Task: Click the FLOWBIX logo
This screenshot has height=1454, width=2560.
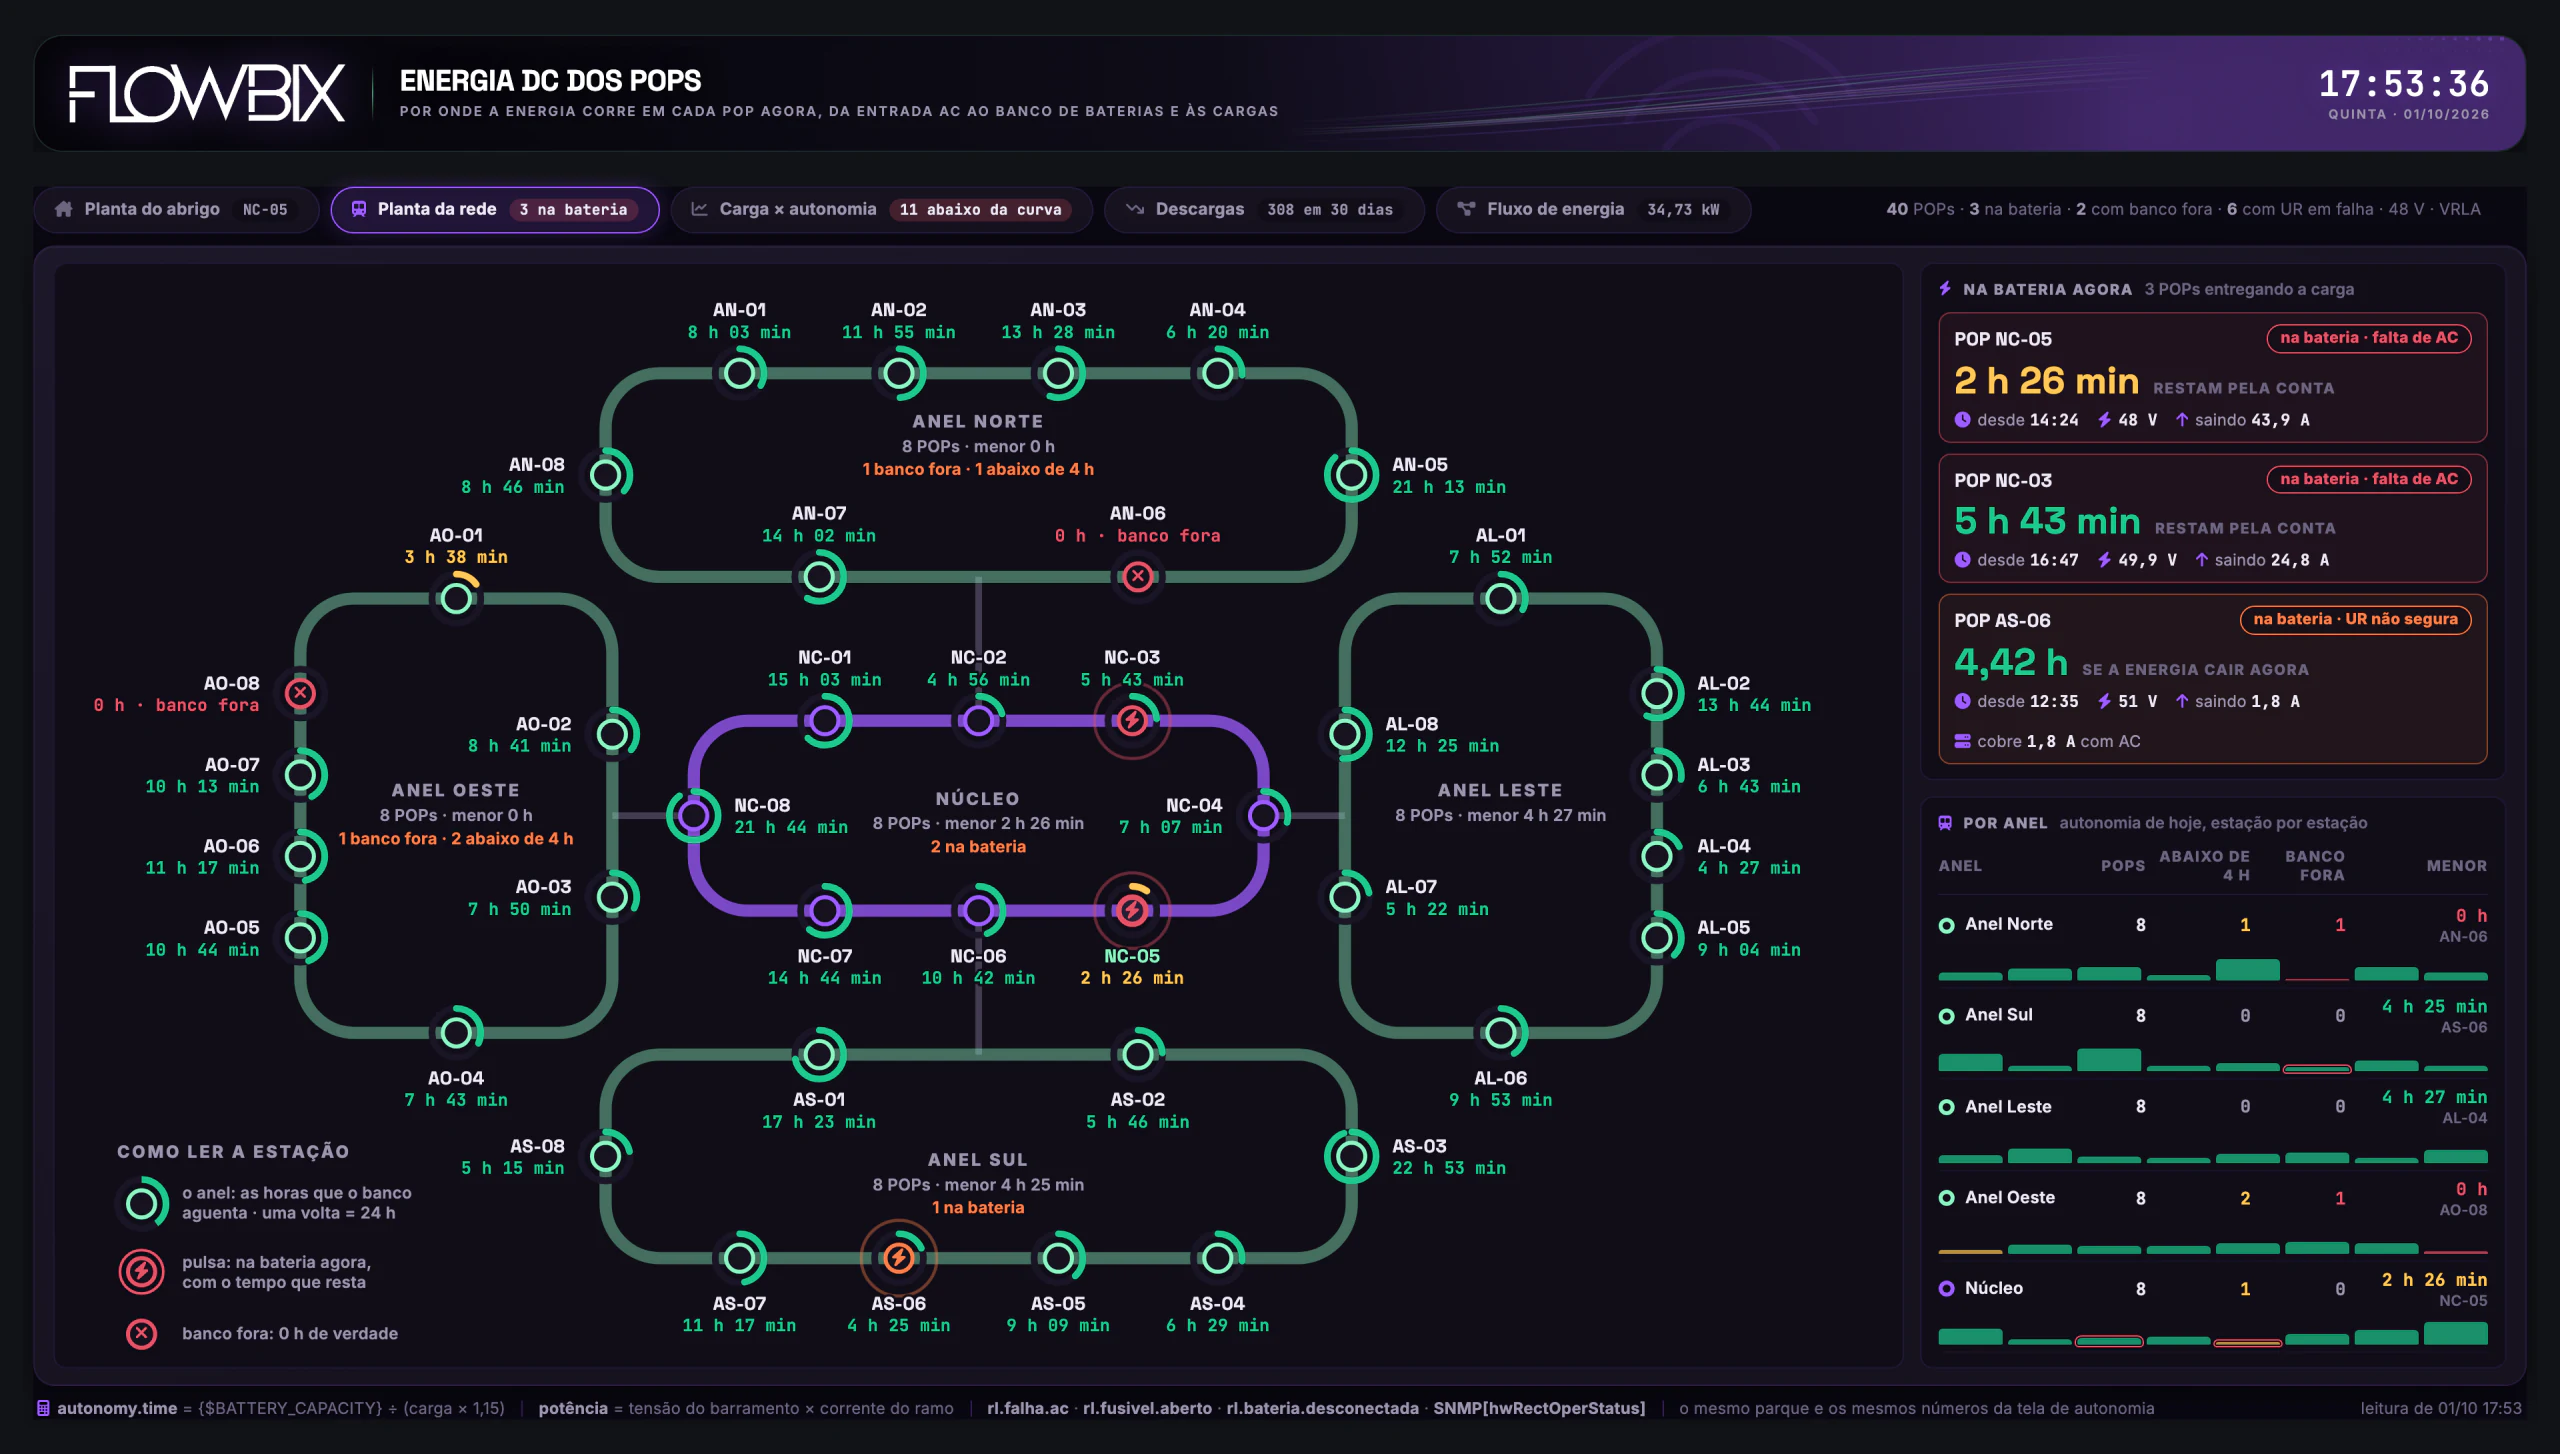Action: tap(207, 94)
